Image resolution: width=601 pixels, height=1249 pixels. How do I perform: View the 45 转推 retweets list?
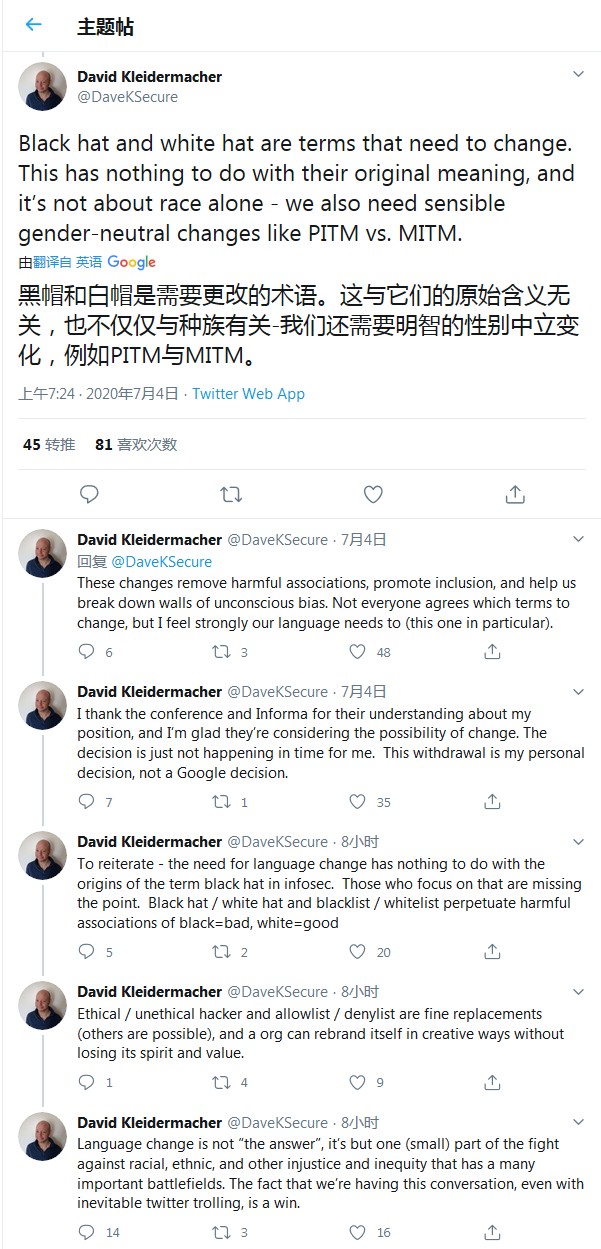click(x=49, y=444)
